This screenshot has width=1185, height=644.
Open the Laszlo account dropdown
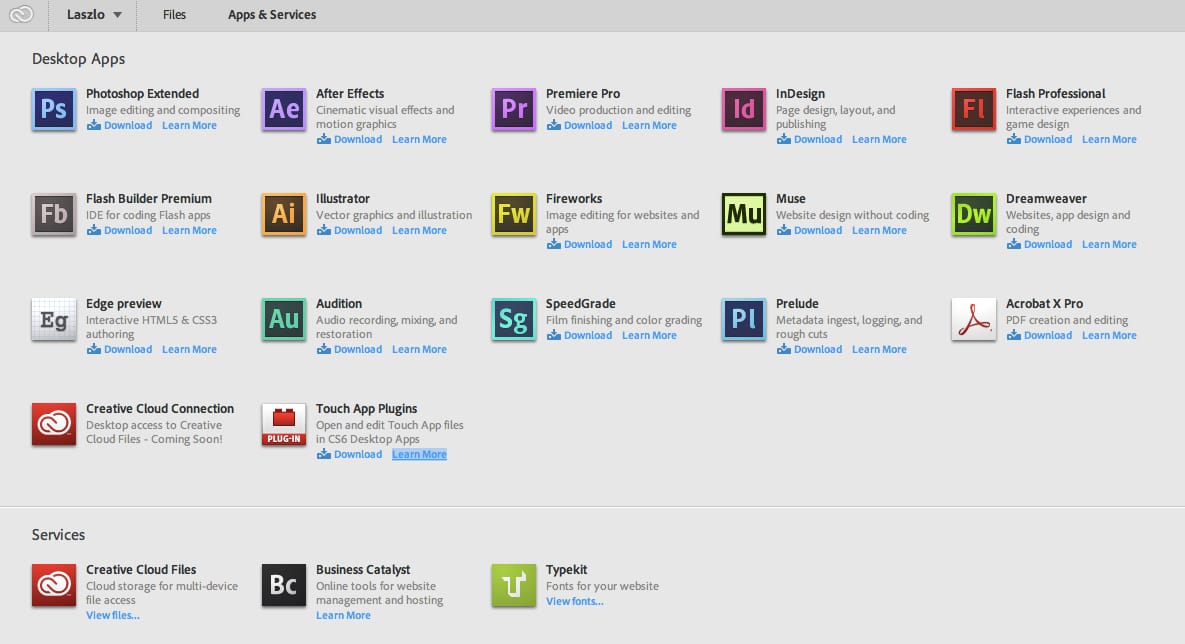94,14
